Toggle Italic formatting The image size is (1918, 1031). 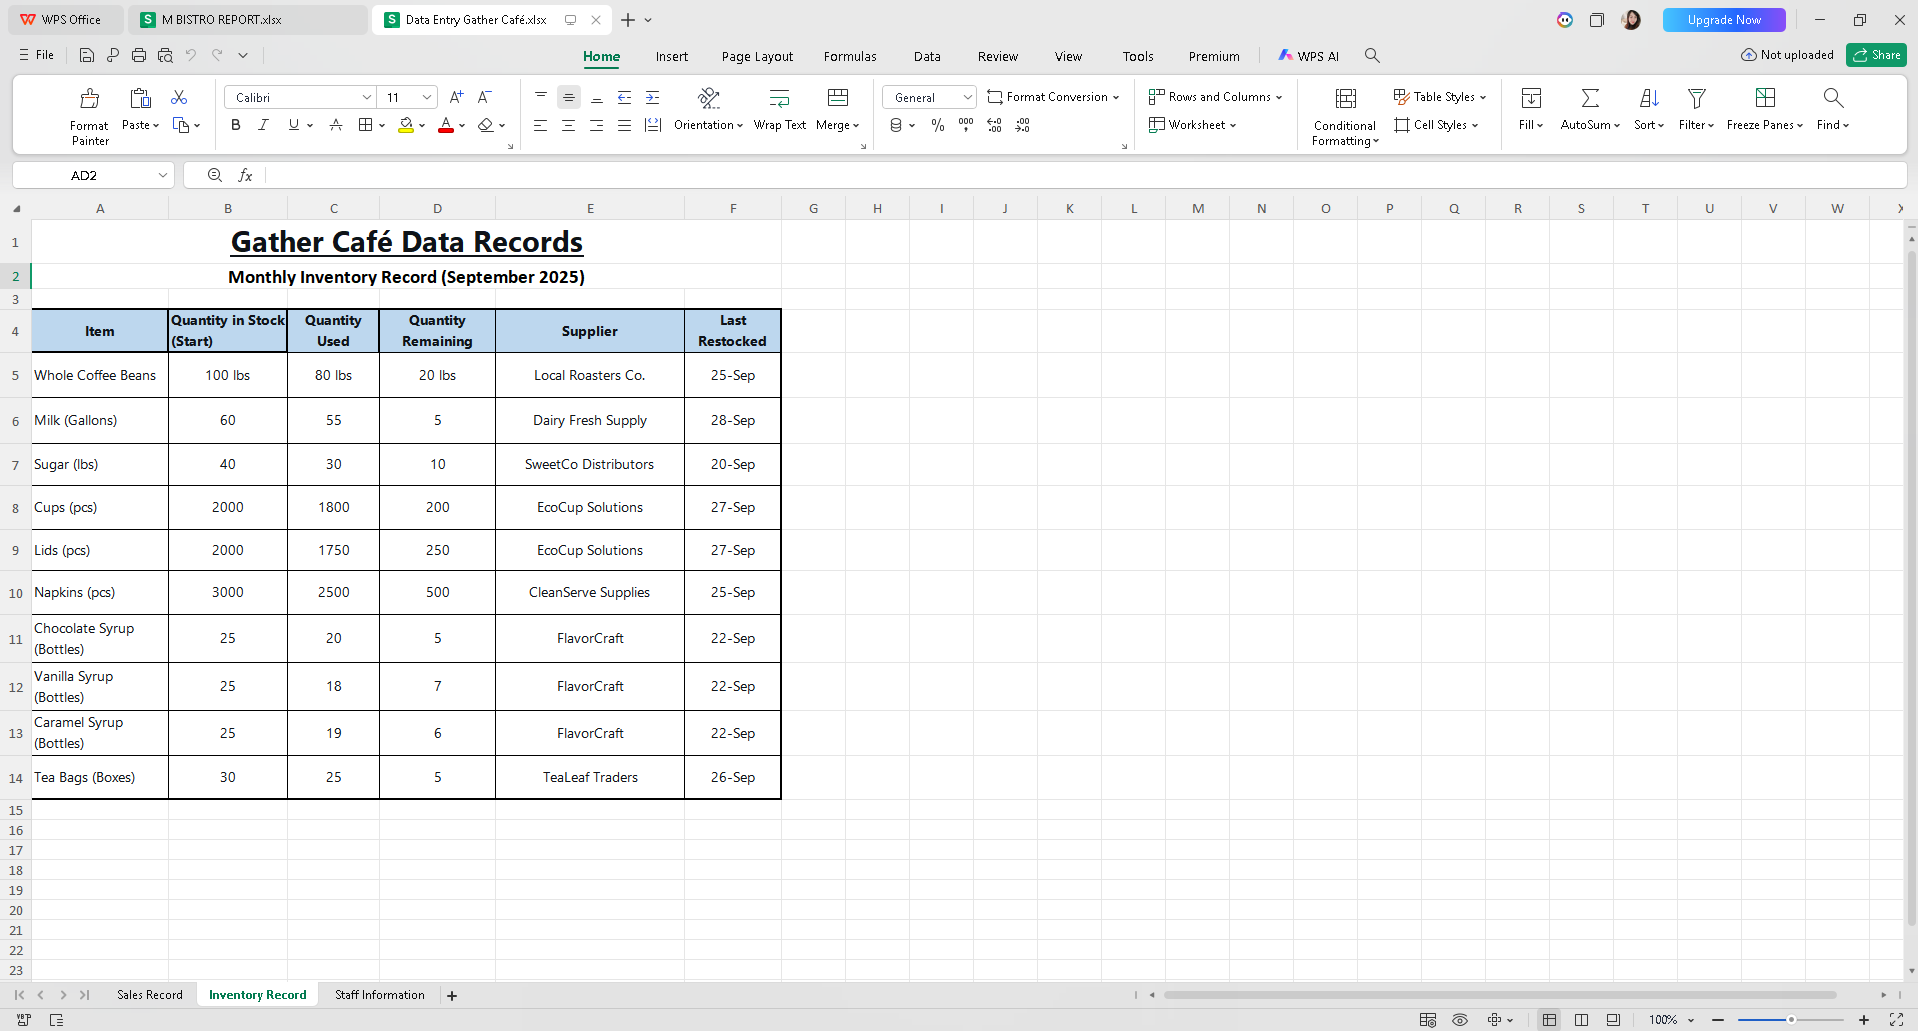[x=264, y=125]
